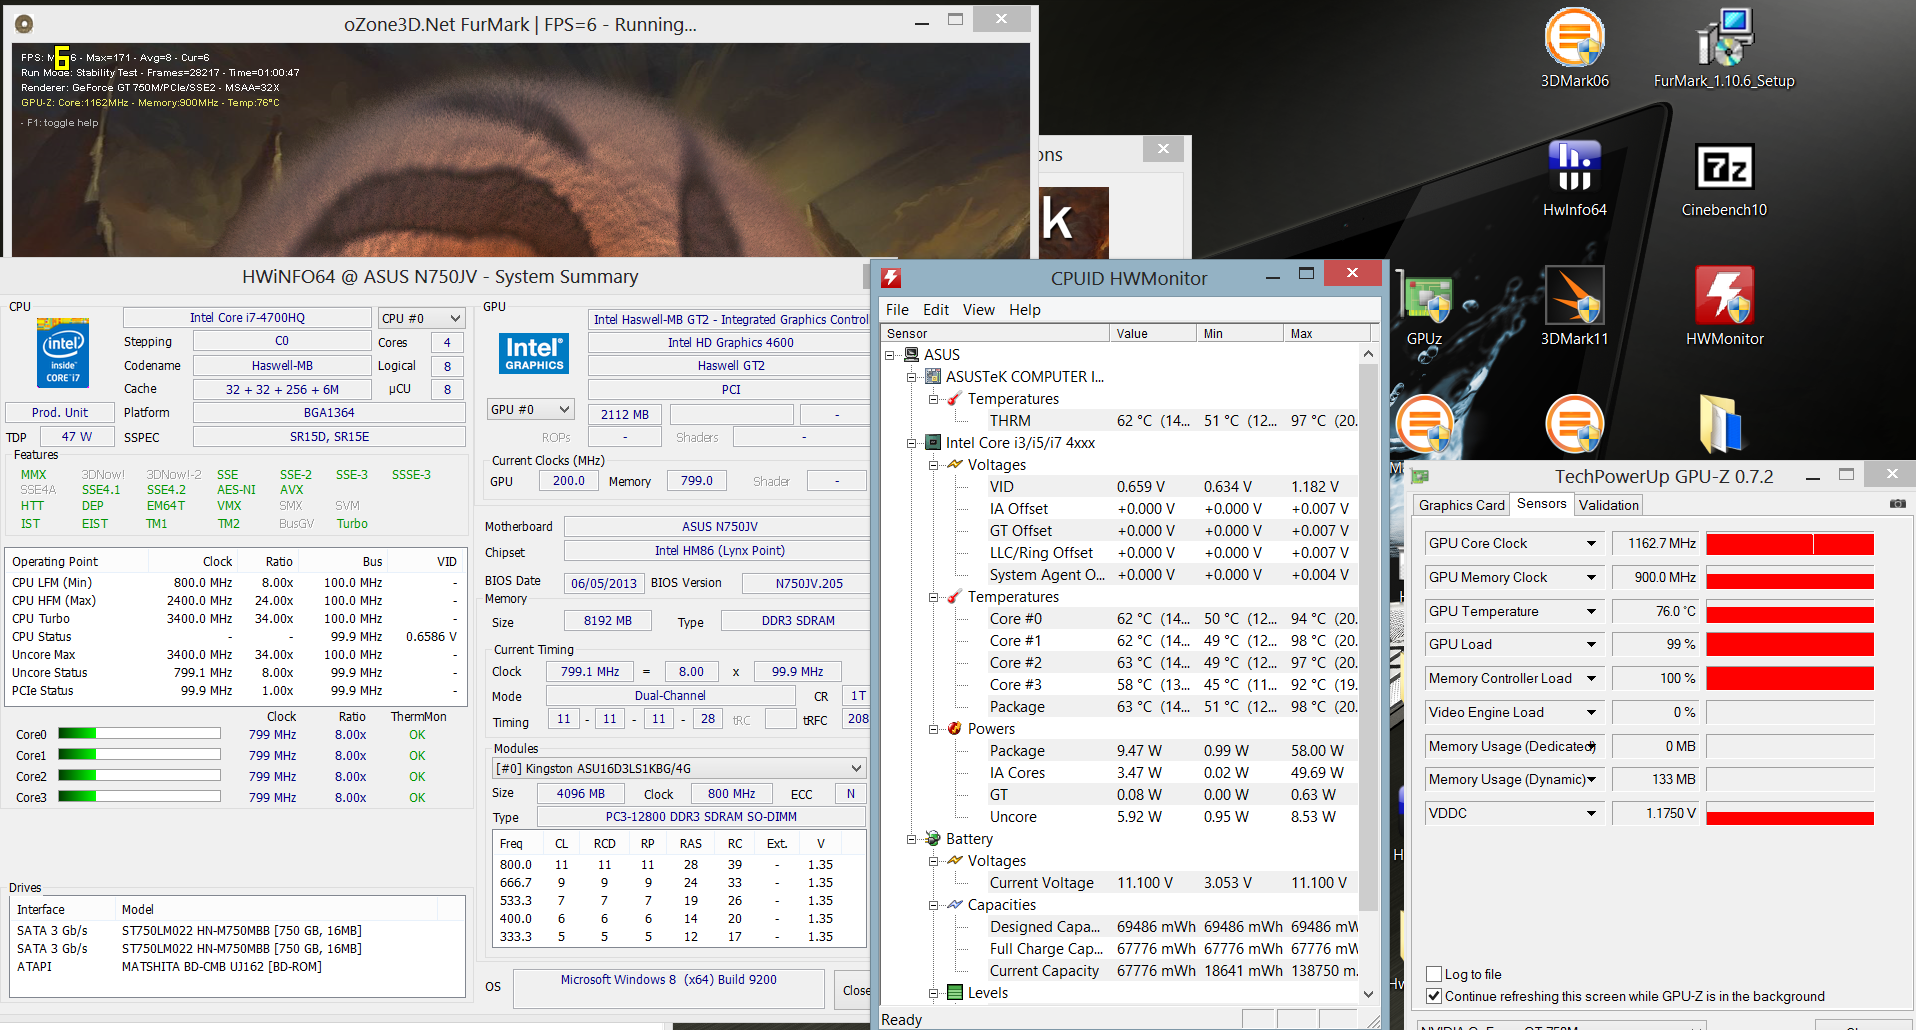Switch to the Validation tab in GPU-Z
Screen dimensions: 1916x1030
1608,505
